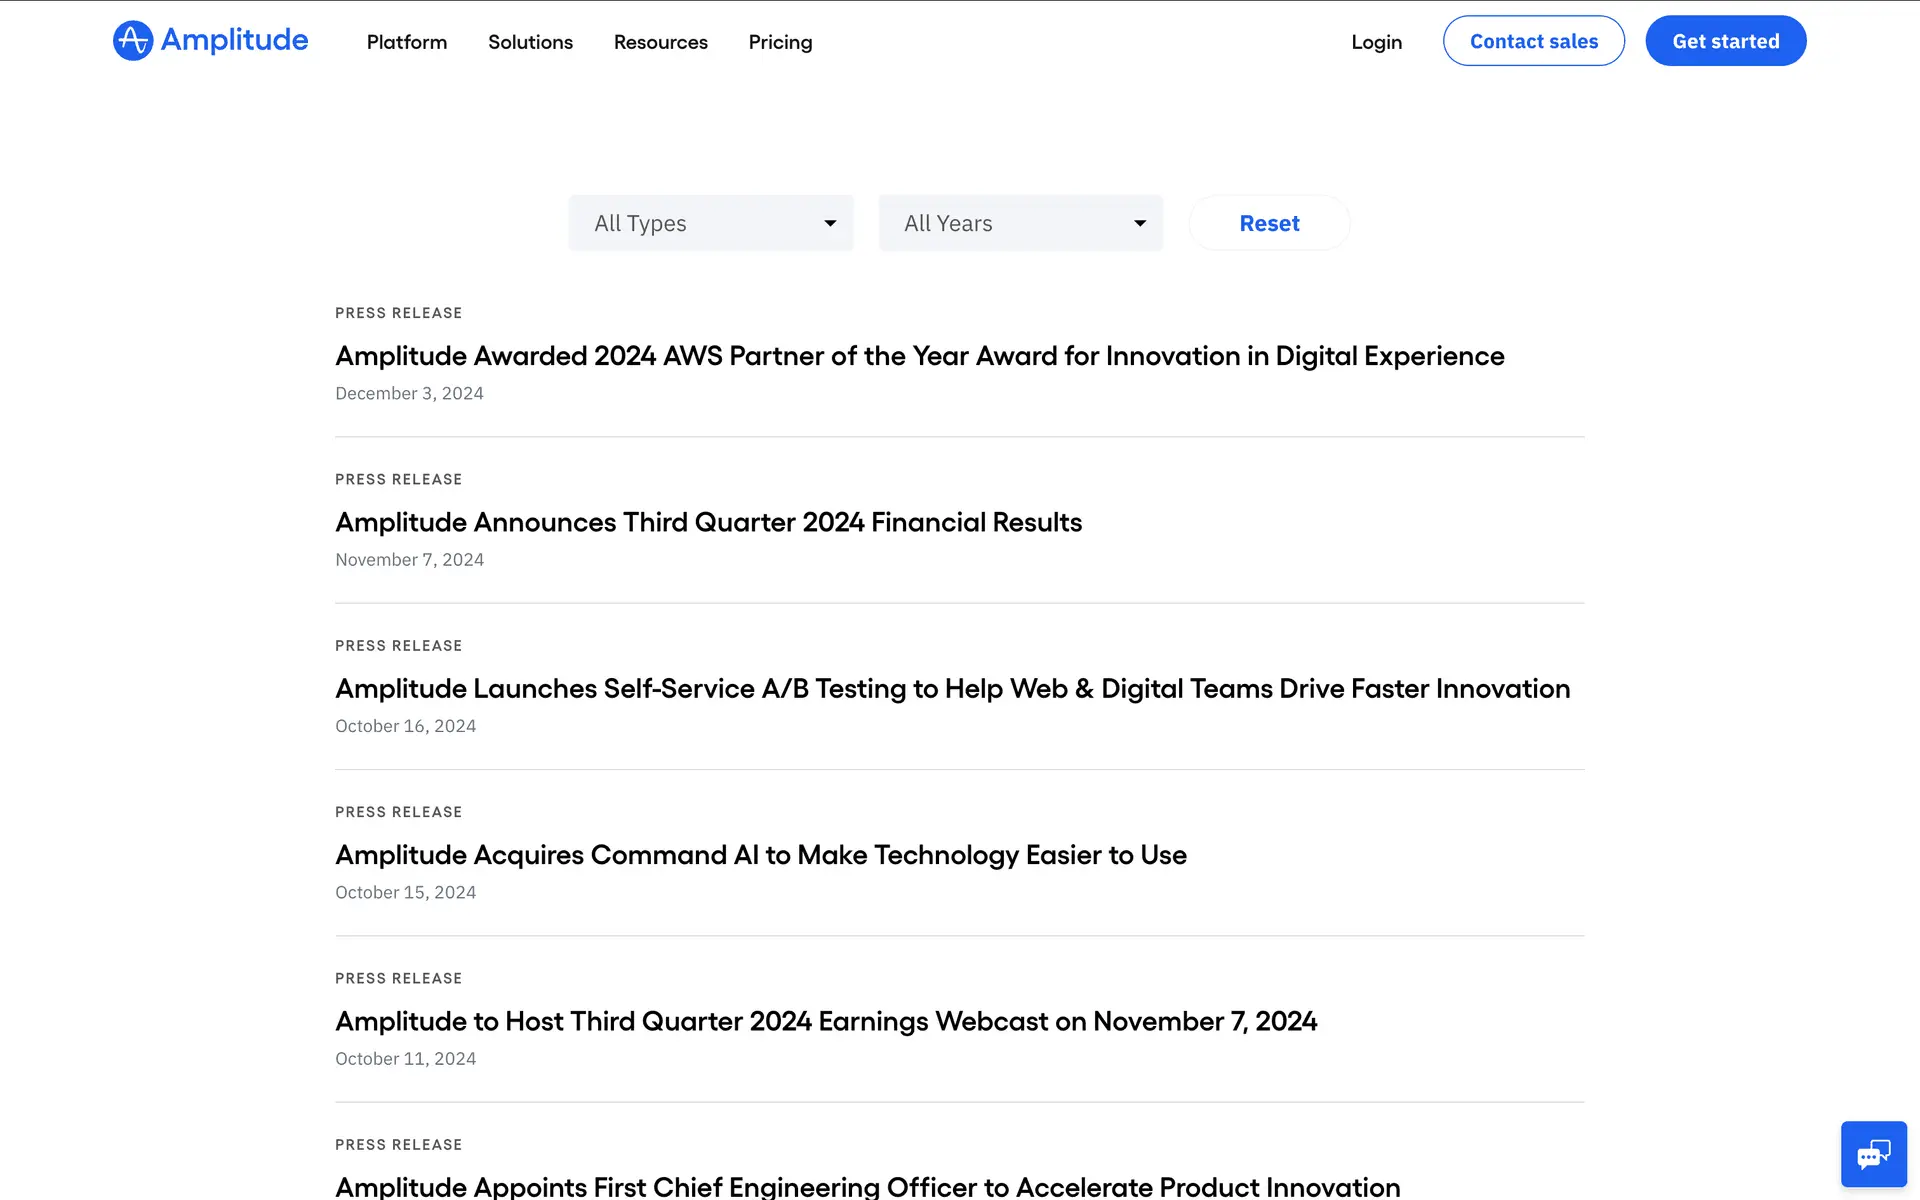Open the Solutions menu
The height and width of the screenshot is (1200, 1920).
[x=530, y=42]
